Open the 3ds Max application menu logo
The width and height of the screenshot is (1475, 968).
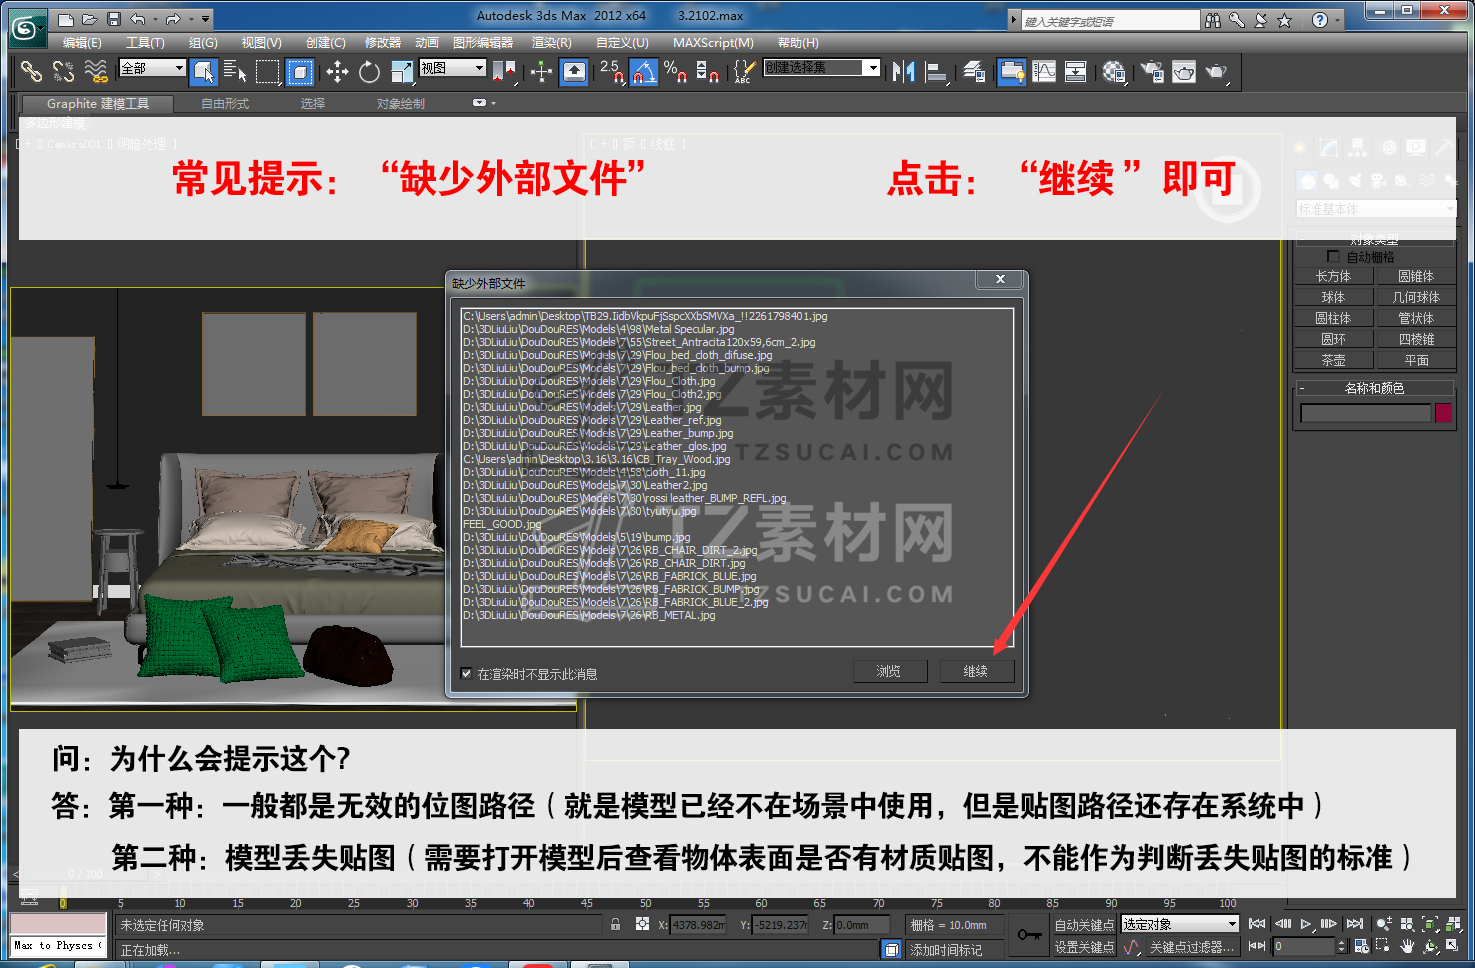[27, 28]
